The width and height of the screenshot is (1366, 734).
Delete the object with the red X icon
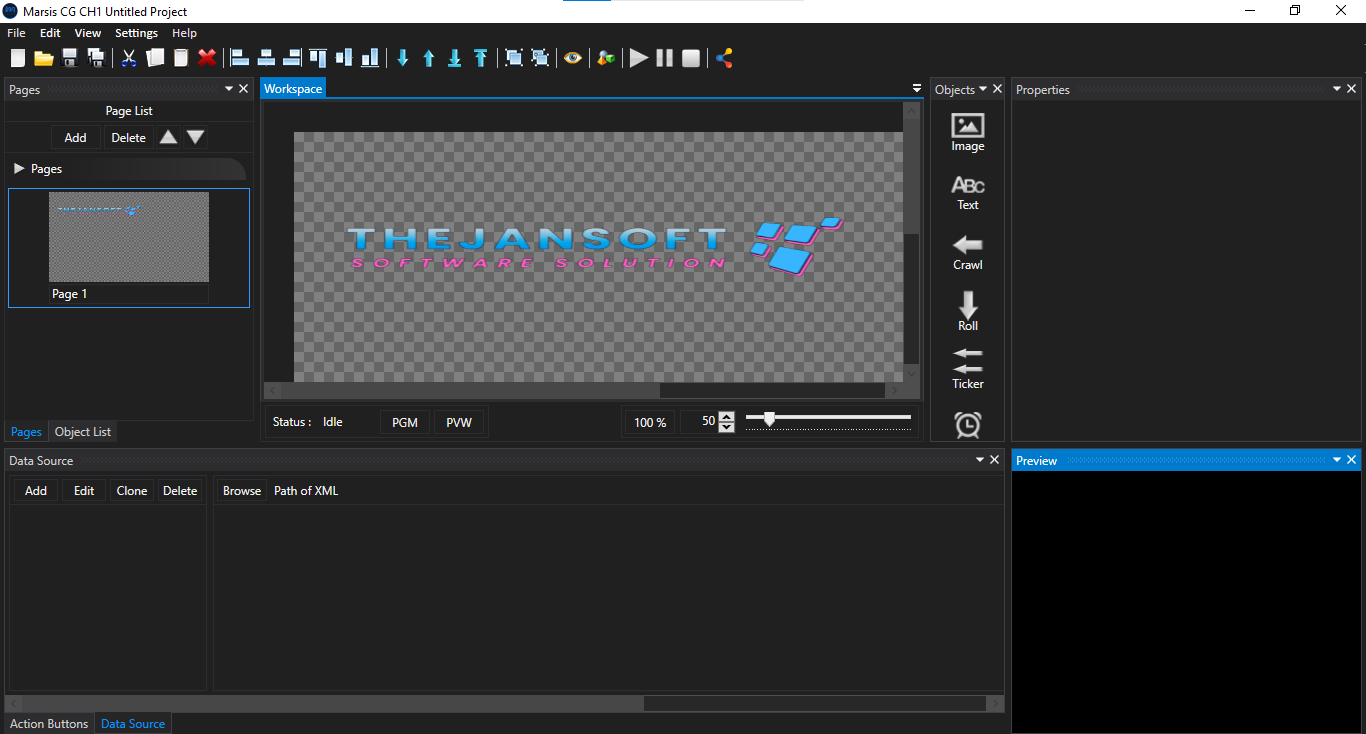(x=207, y=58)
